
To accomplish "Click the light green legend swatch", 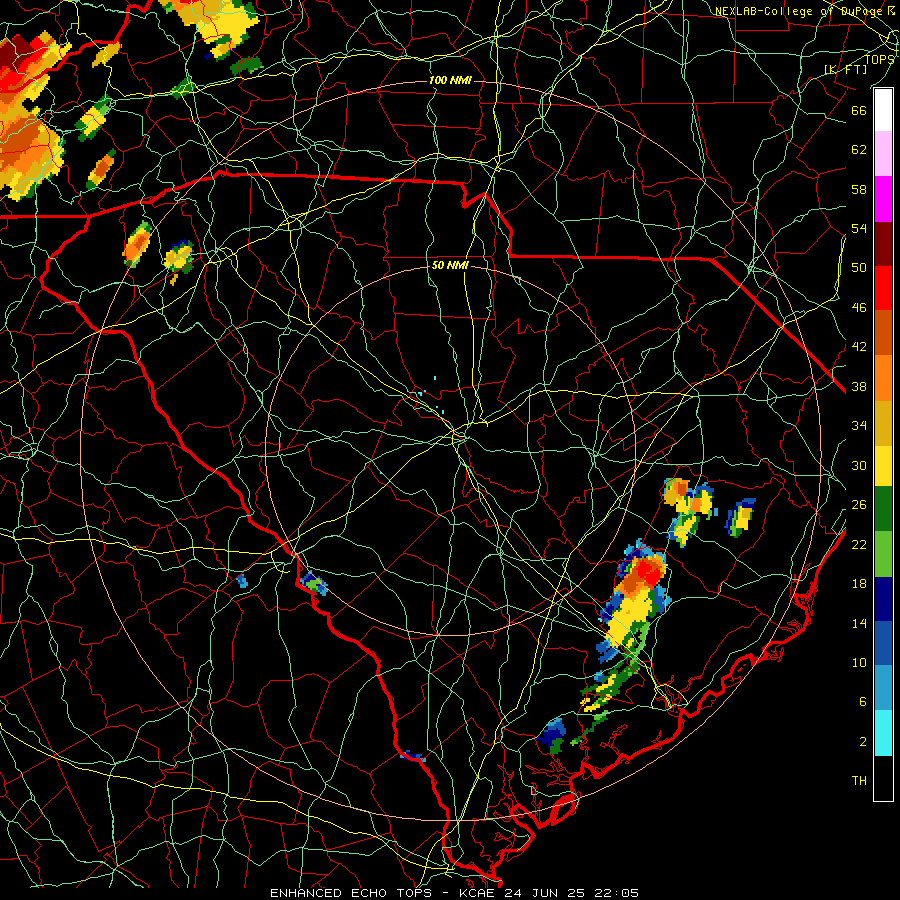I will (883, 554).
